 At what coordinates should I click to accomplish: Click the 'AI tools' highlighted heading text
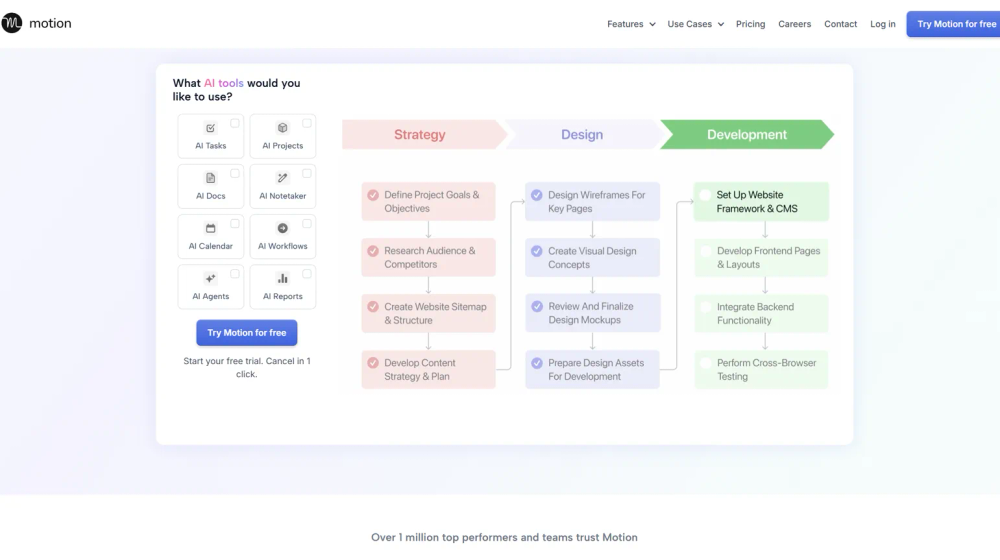coord(223,83)
